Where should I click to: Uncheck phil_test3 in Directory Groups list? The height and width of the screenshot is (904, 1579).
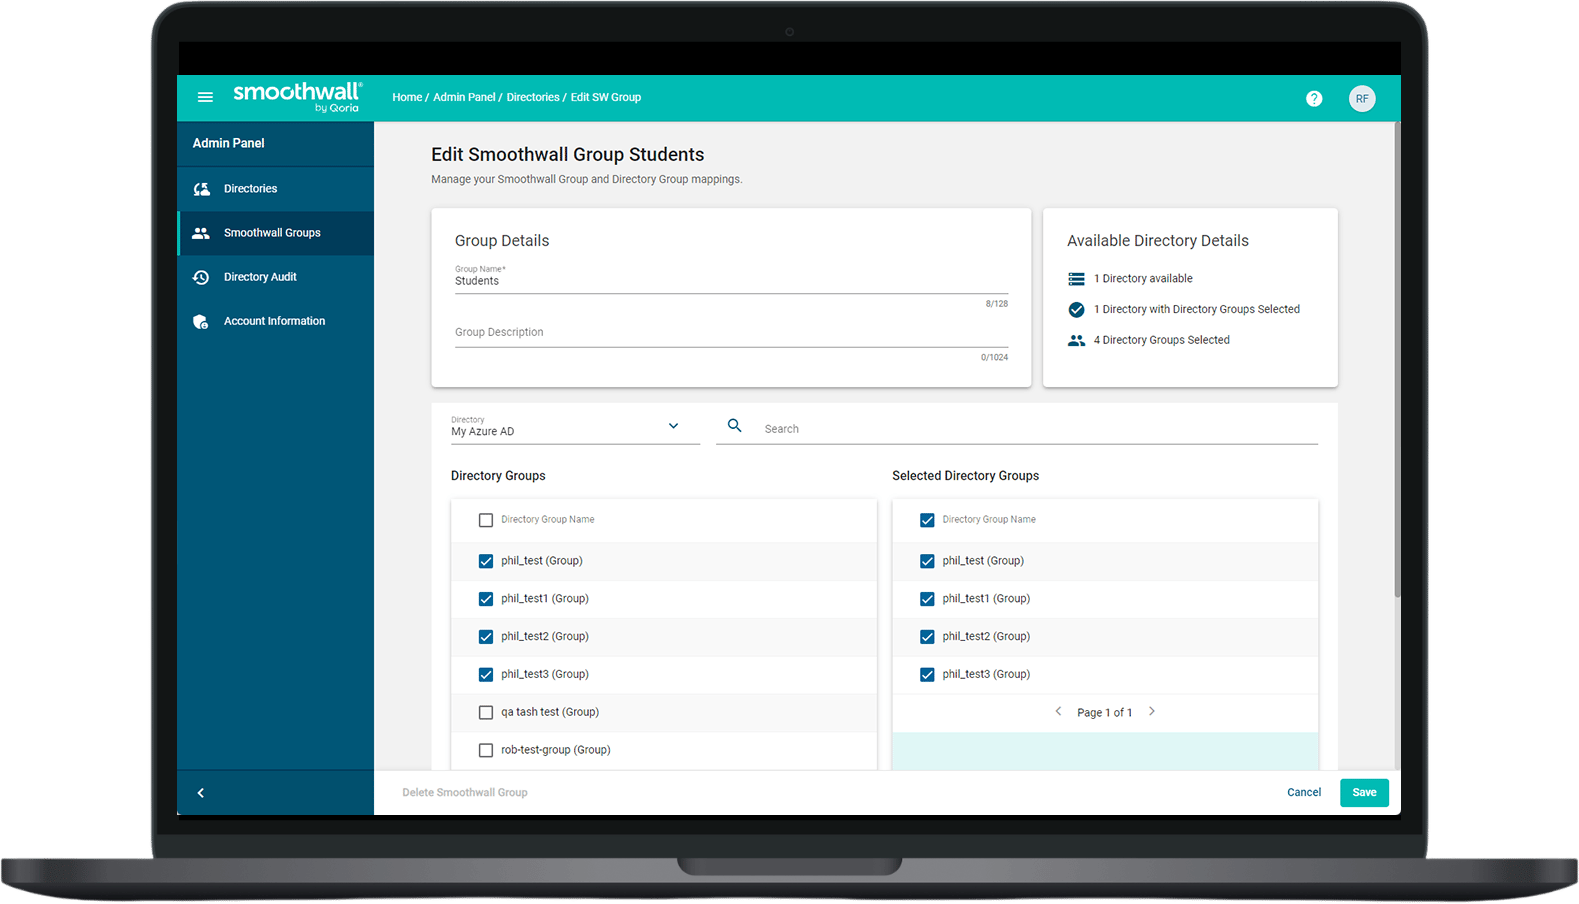pos(486,675)
